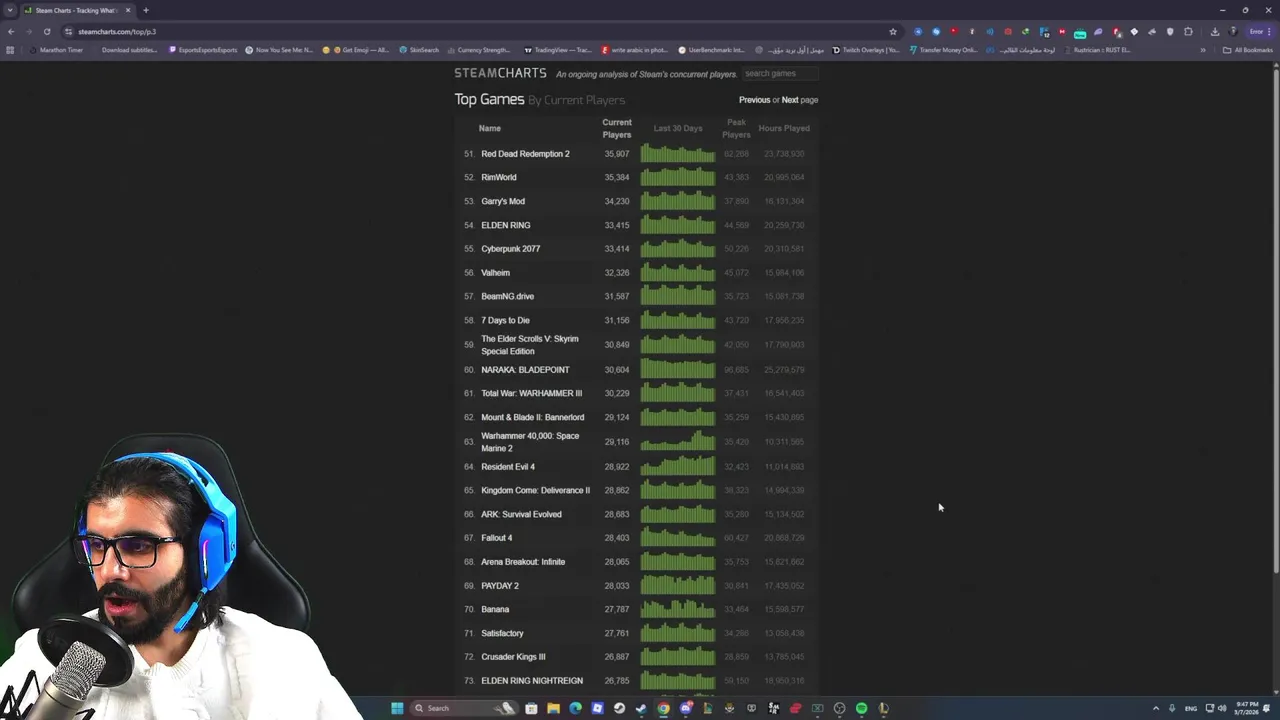The height and width of the screenshot is (720, 1280).
Task: Open the Marathon Timer bookmark
Action: (56, 50)
